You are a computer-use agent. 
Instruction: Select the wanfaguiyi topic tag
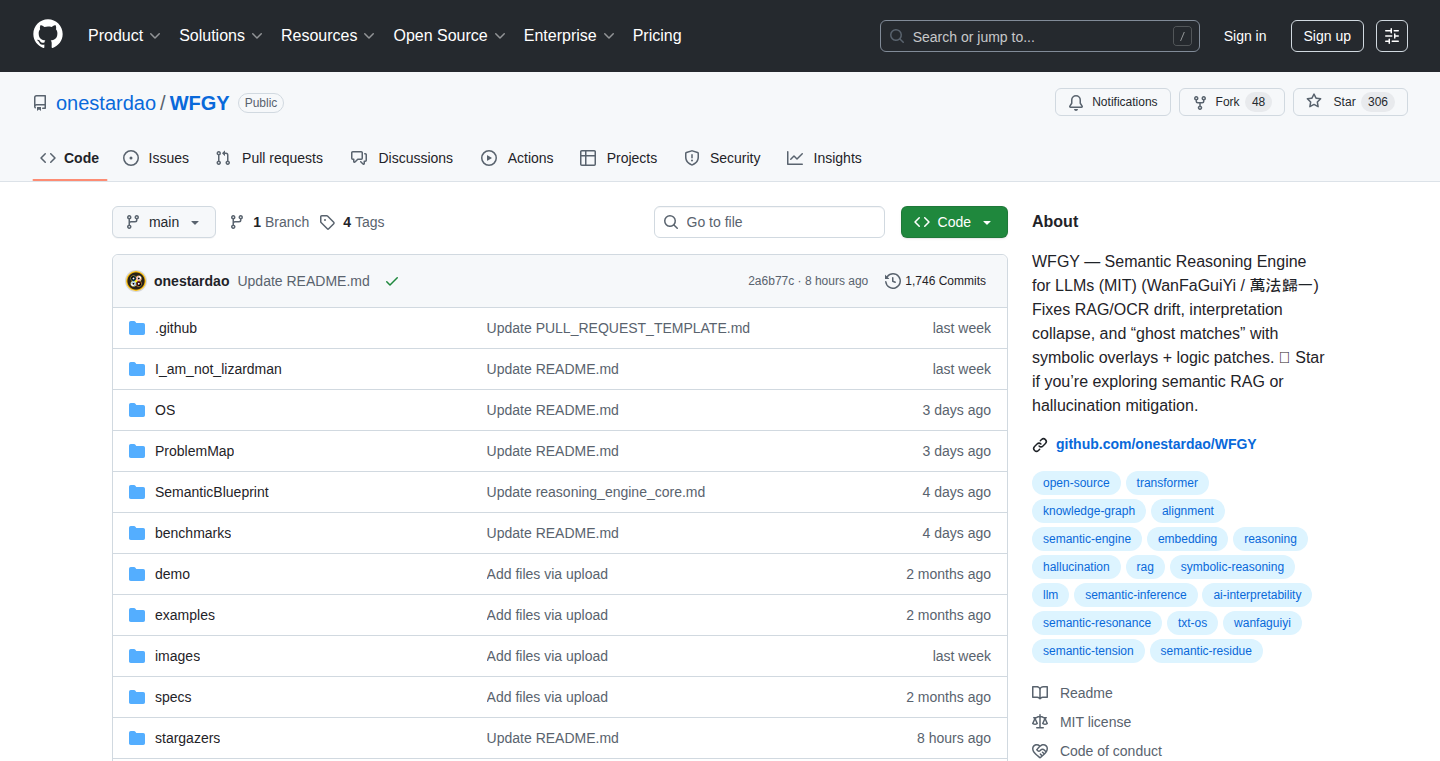1262,623
